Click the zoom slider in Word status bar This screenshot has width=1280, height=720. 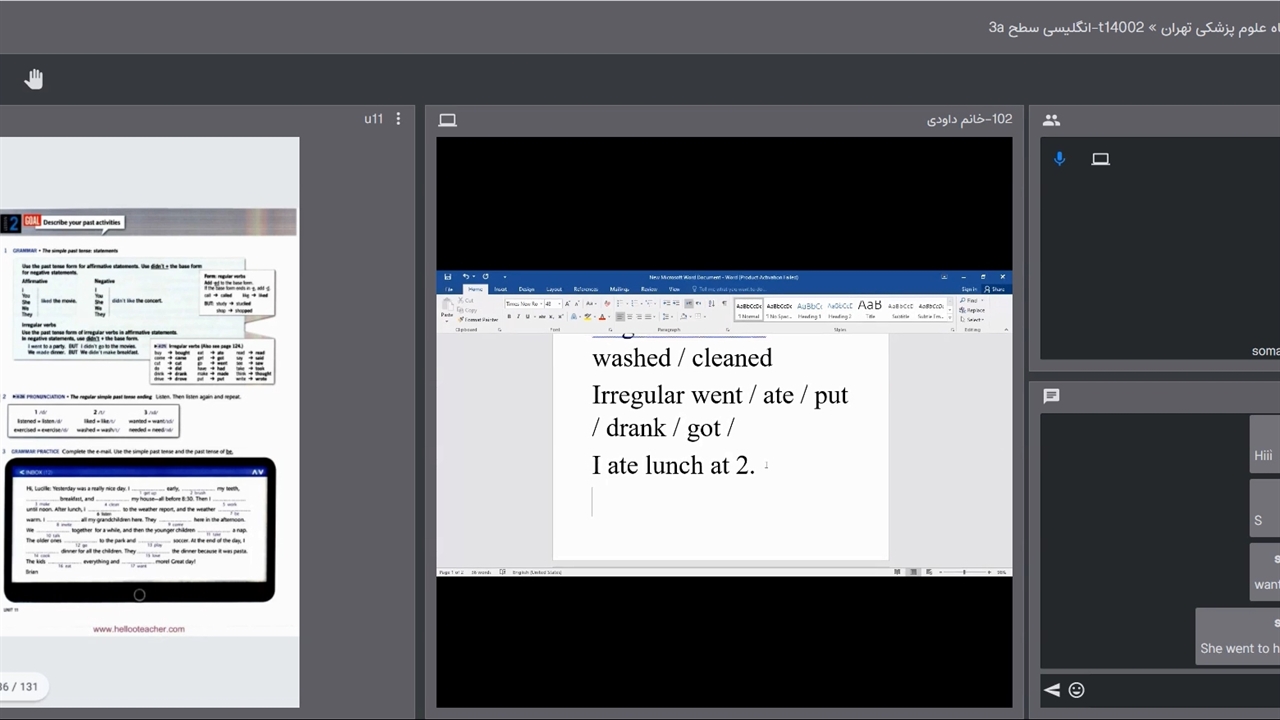pos(964,572)
